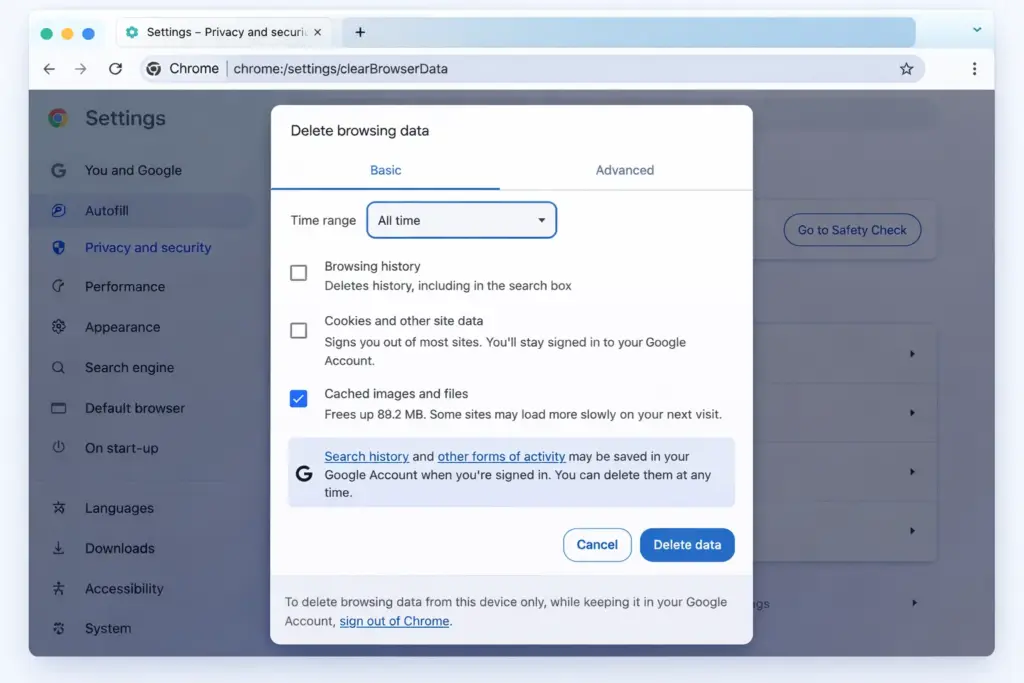
Task: Click the Cancel button
Action: pos(597,545)
